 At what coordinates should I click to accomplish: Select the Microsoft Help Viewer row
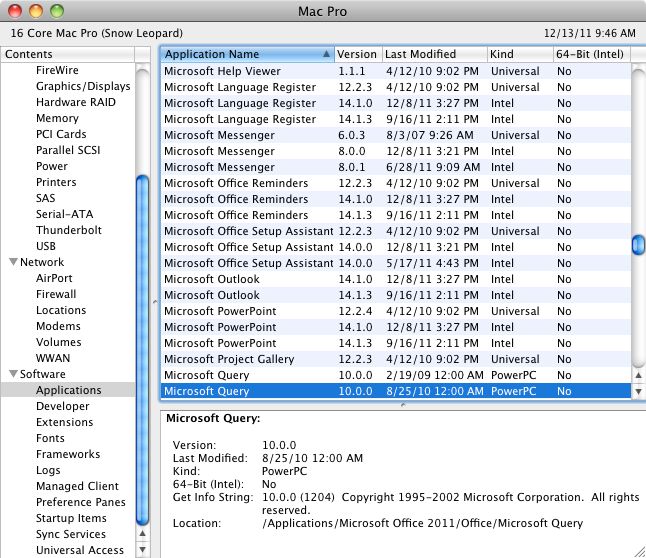pyautogui.click(x=396, y=71)
